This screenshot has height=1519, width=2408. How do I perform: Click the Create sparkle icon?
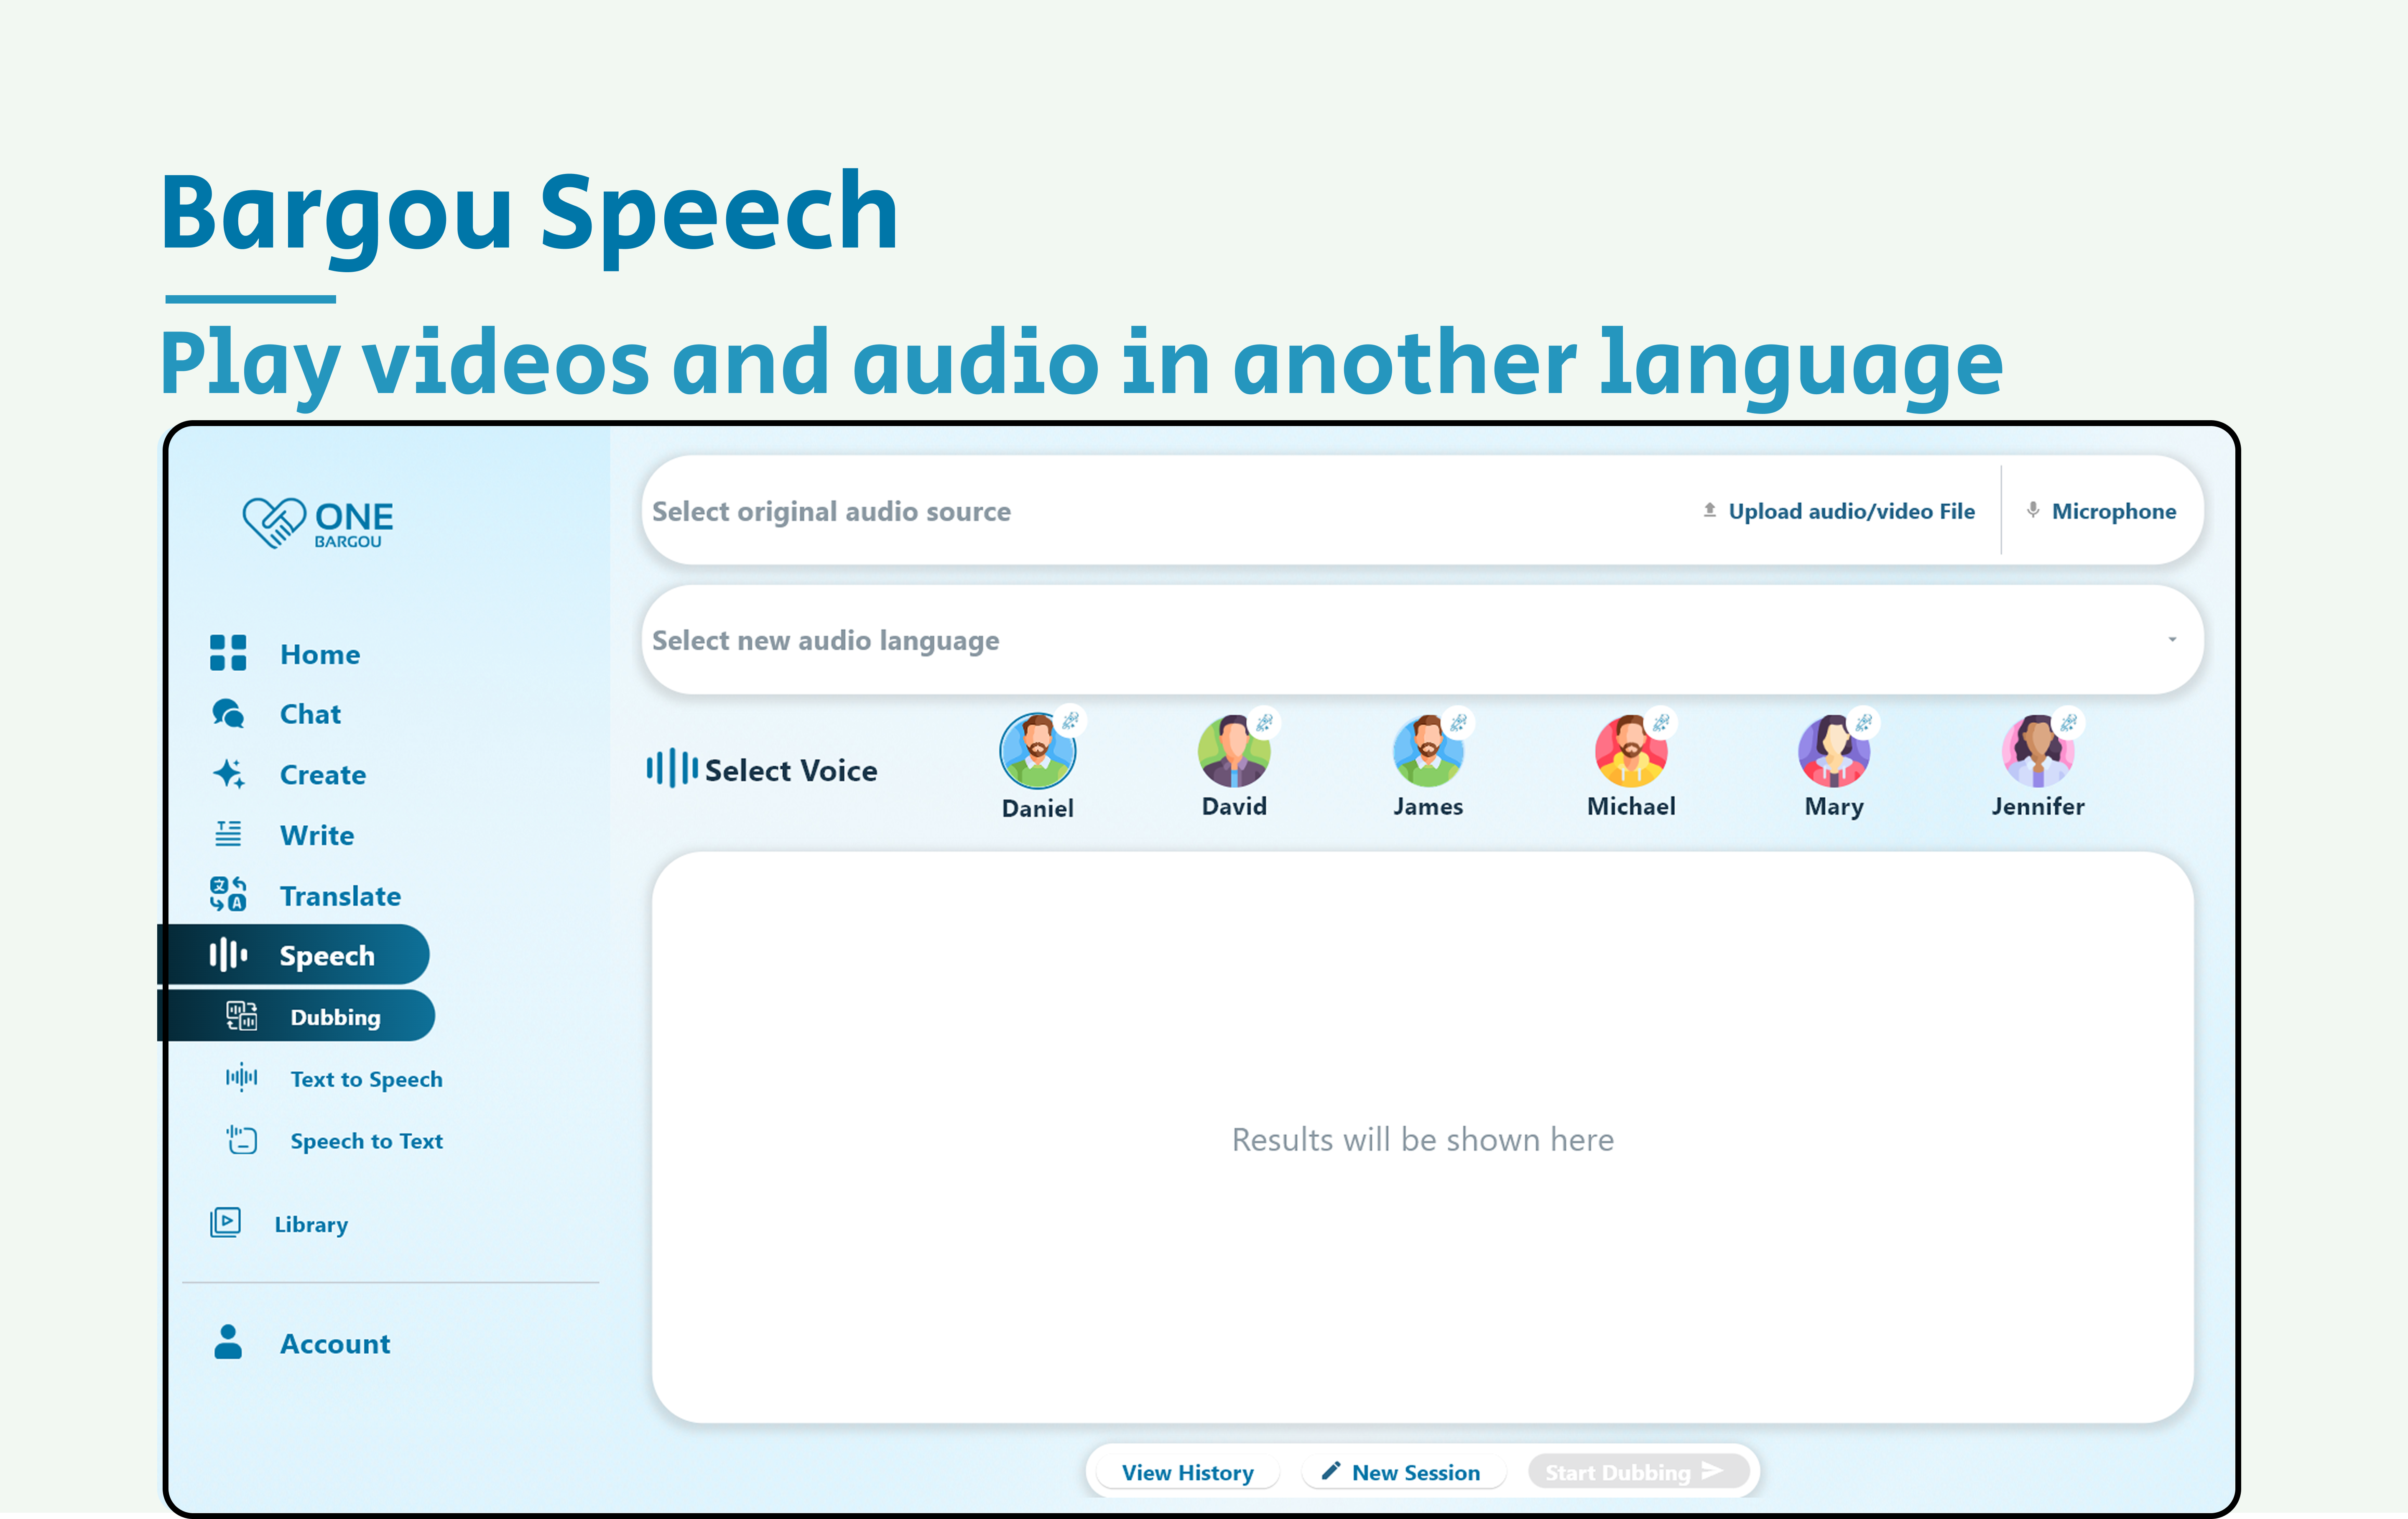[x=228, y=774]
